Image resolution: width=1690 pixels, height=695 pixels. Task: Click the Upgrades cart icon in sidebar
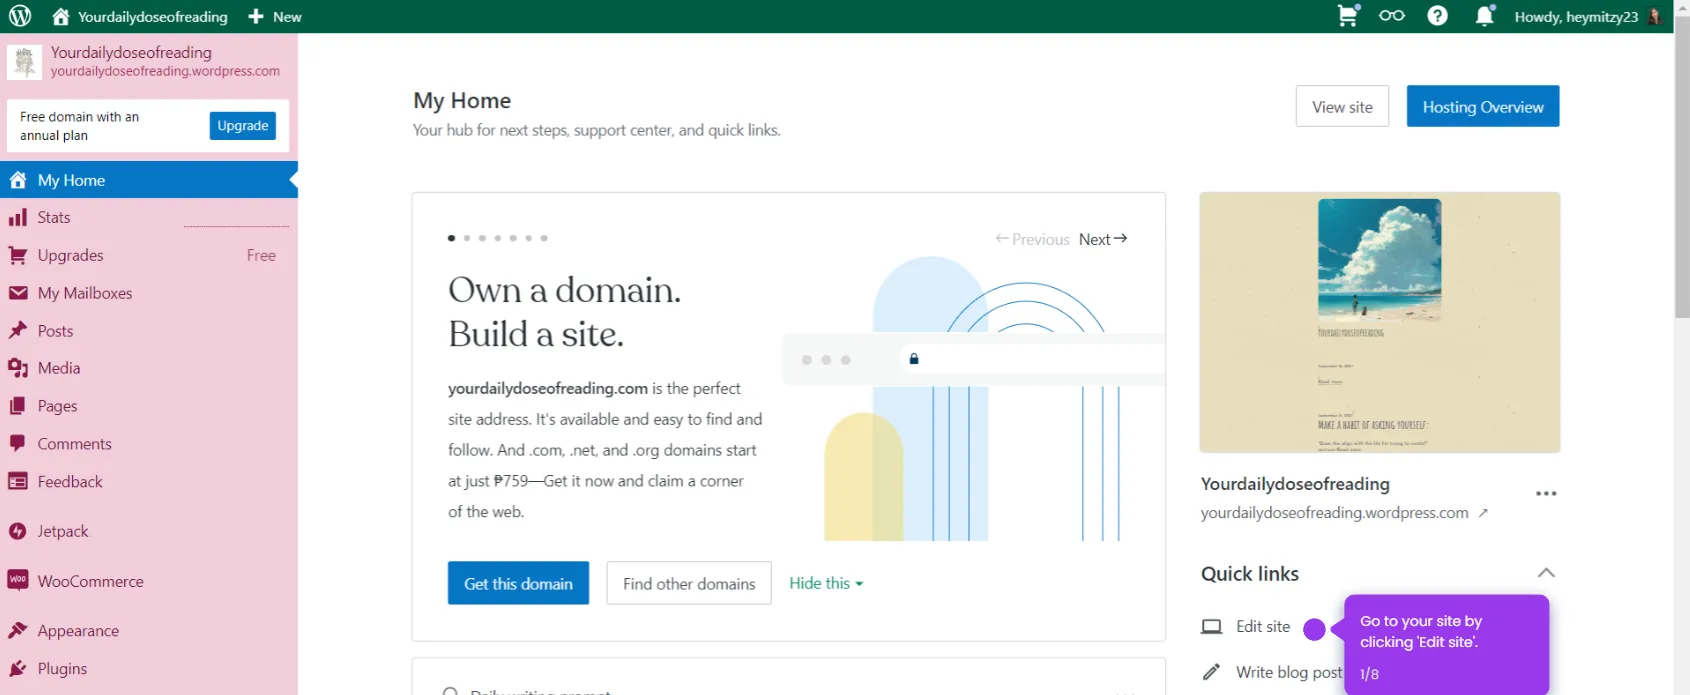pyautogui.click(x=18, y=255)
